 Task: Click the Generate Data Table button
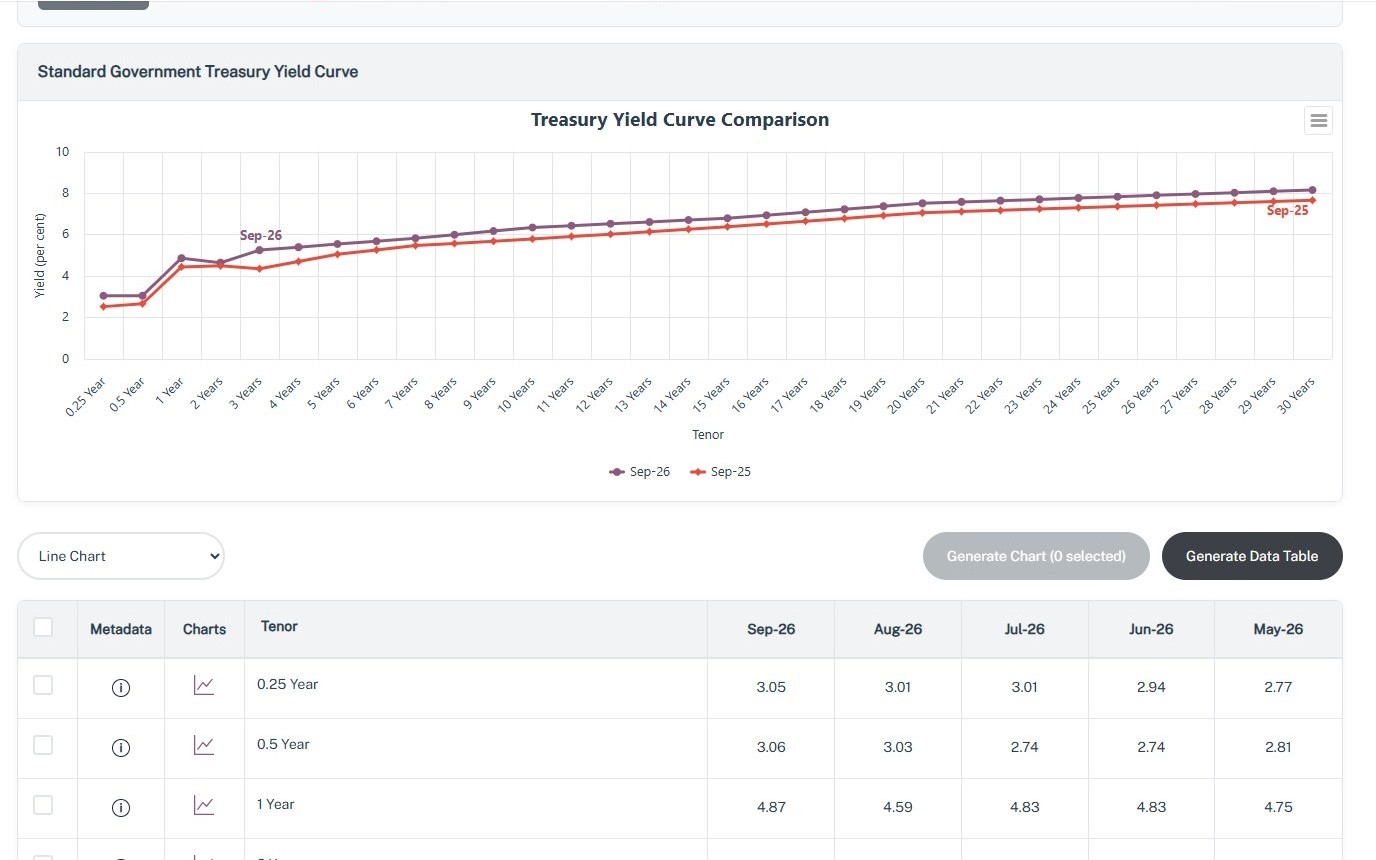coord(1252,556)
